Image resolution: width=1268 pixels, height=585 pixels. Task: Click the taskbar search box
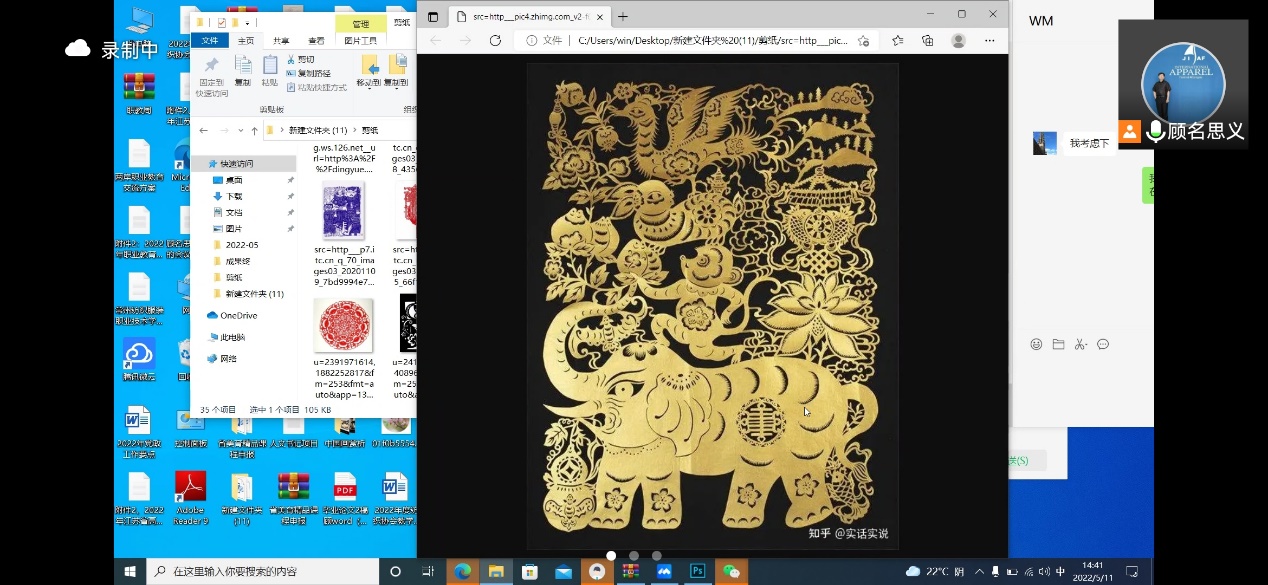tap(263, 571)
